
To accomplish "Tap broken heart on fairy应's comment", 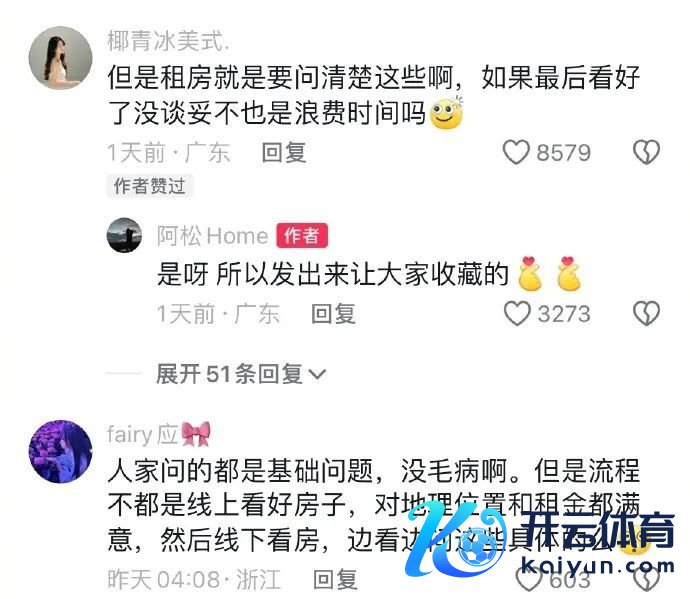I will [x=647, y=578].
